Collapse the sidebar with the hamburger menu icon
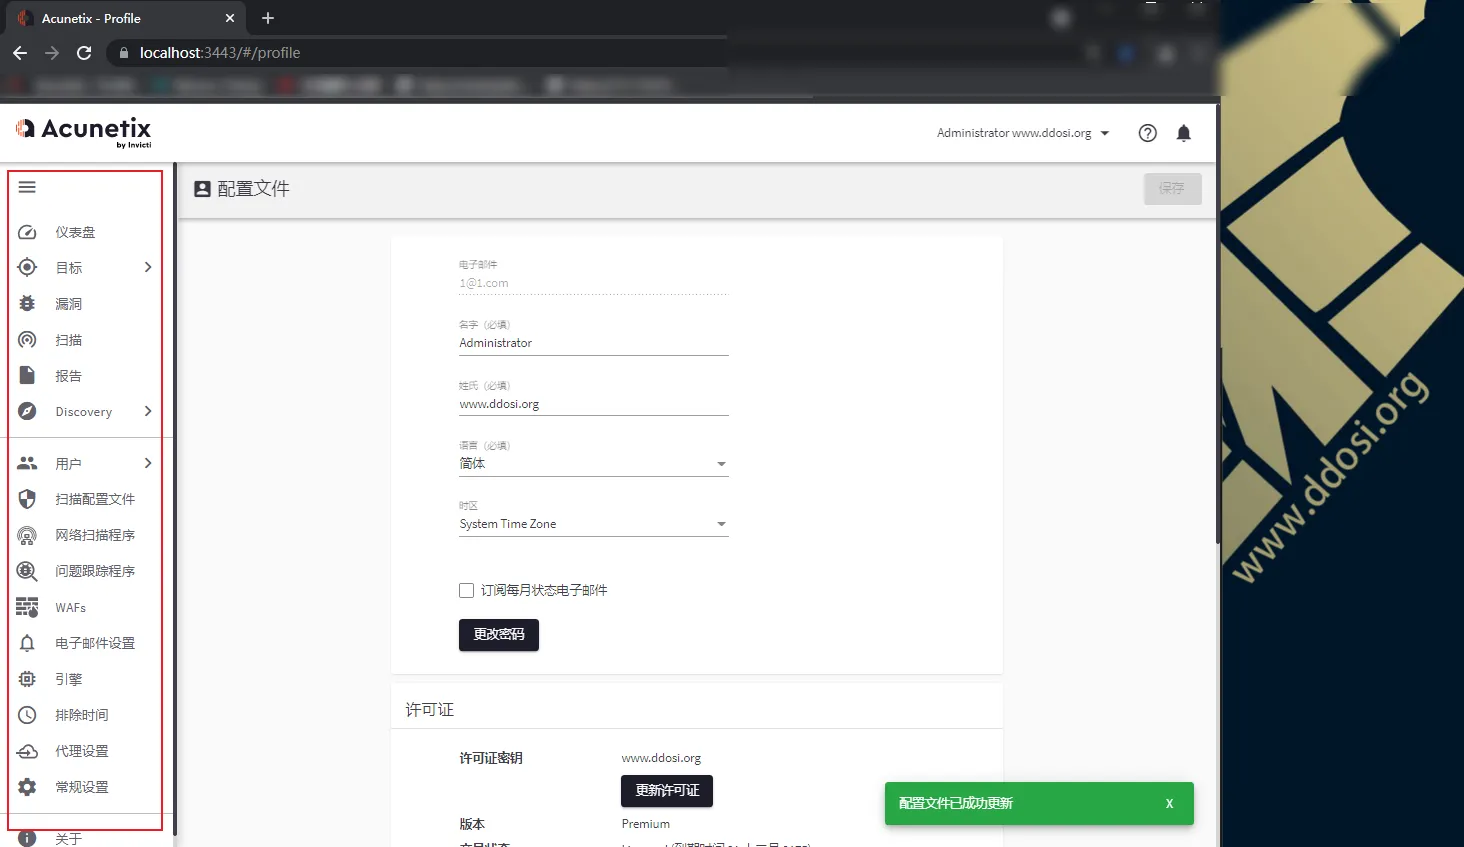 click(x=27, y=187)
